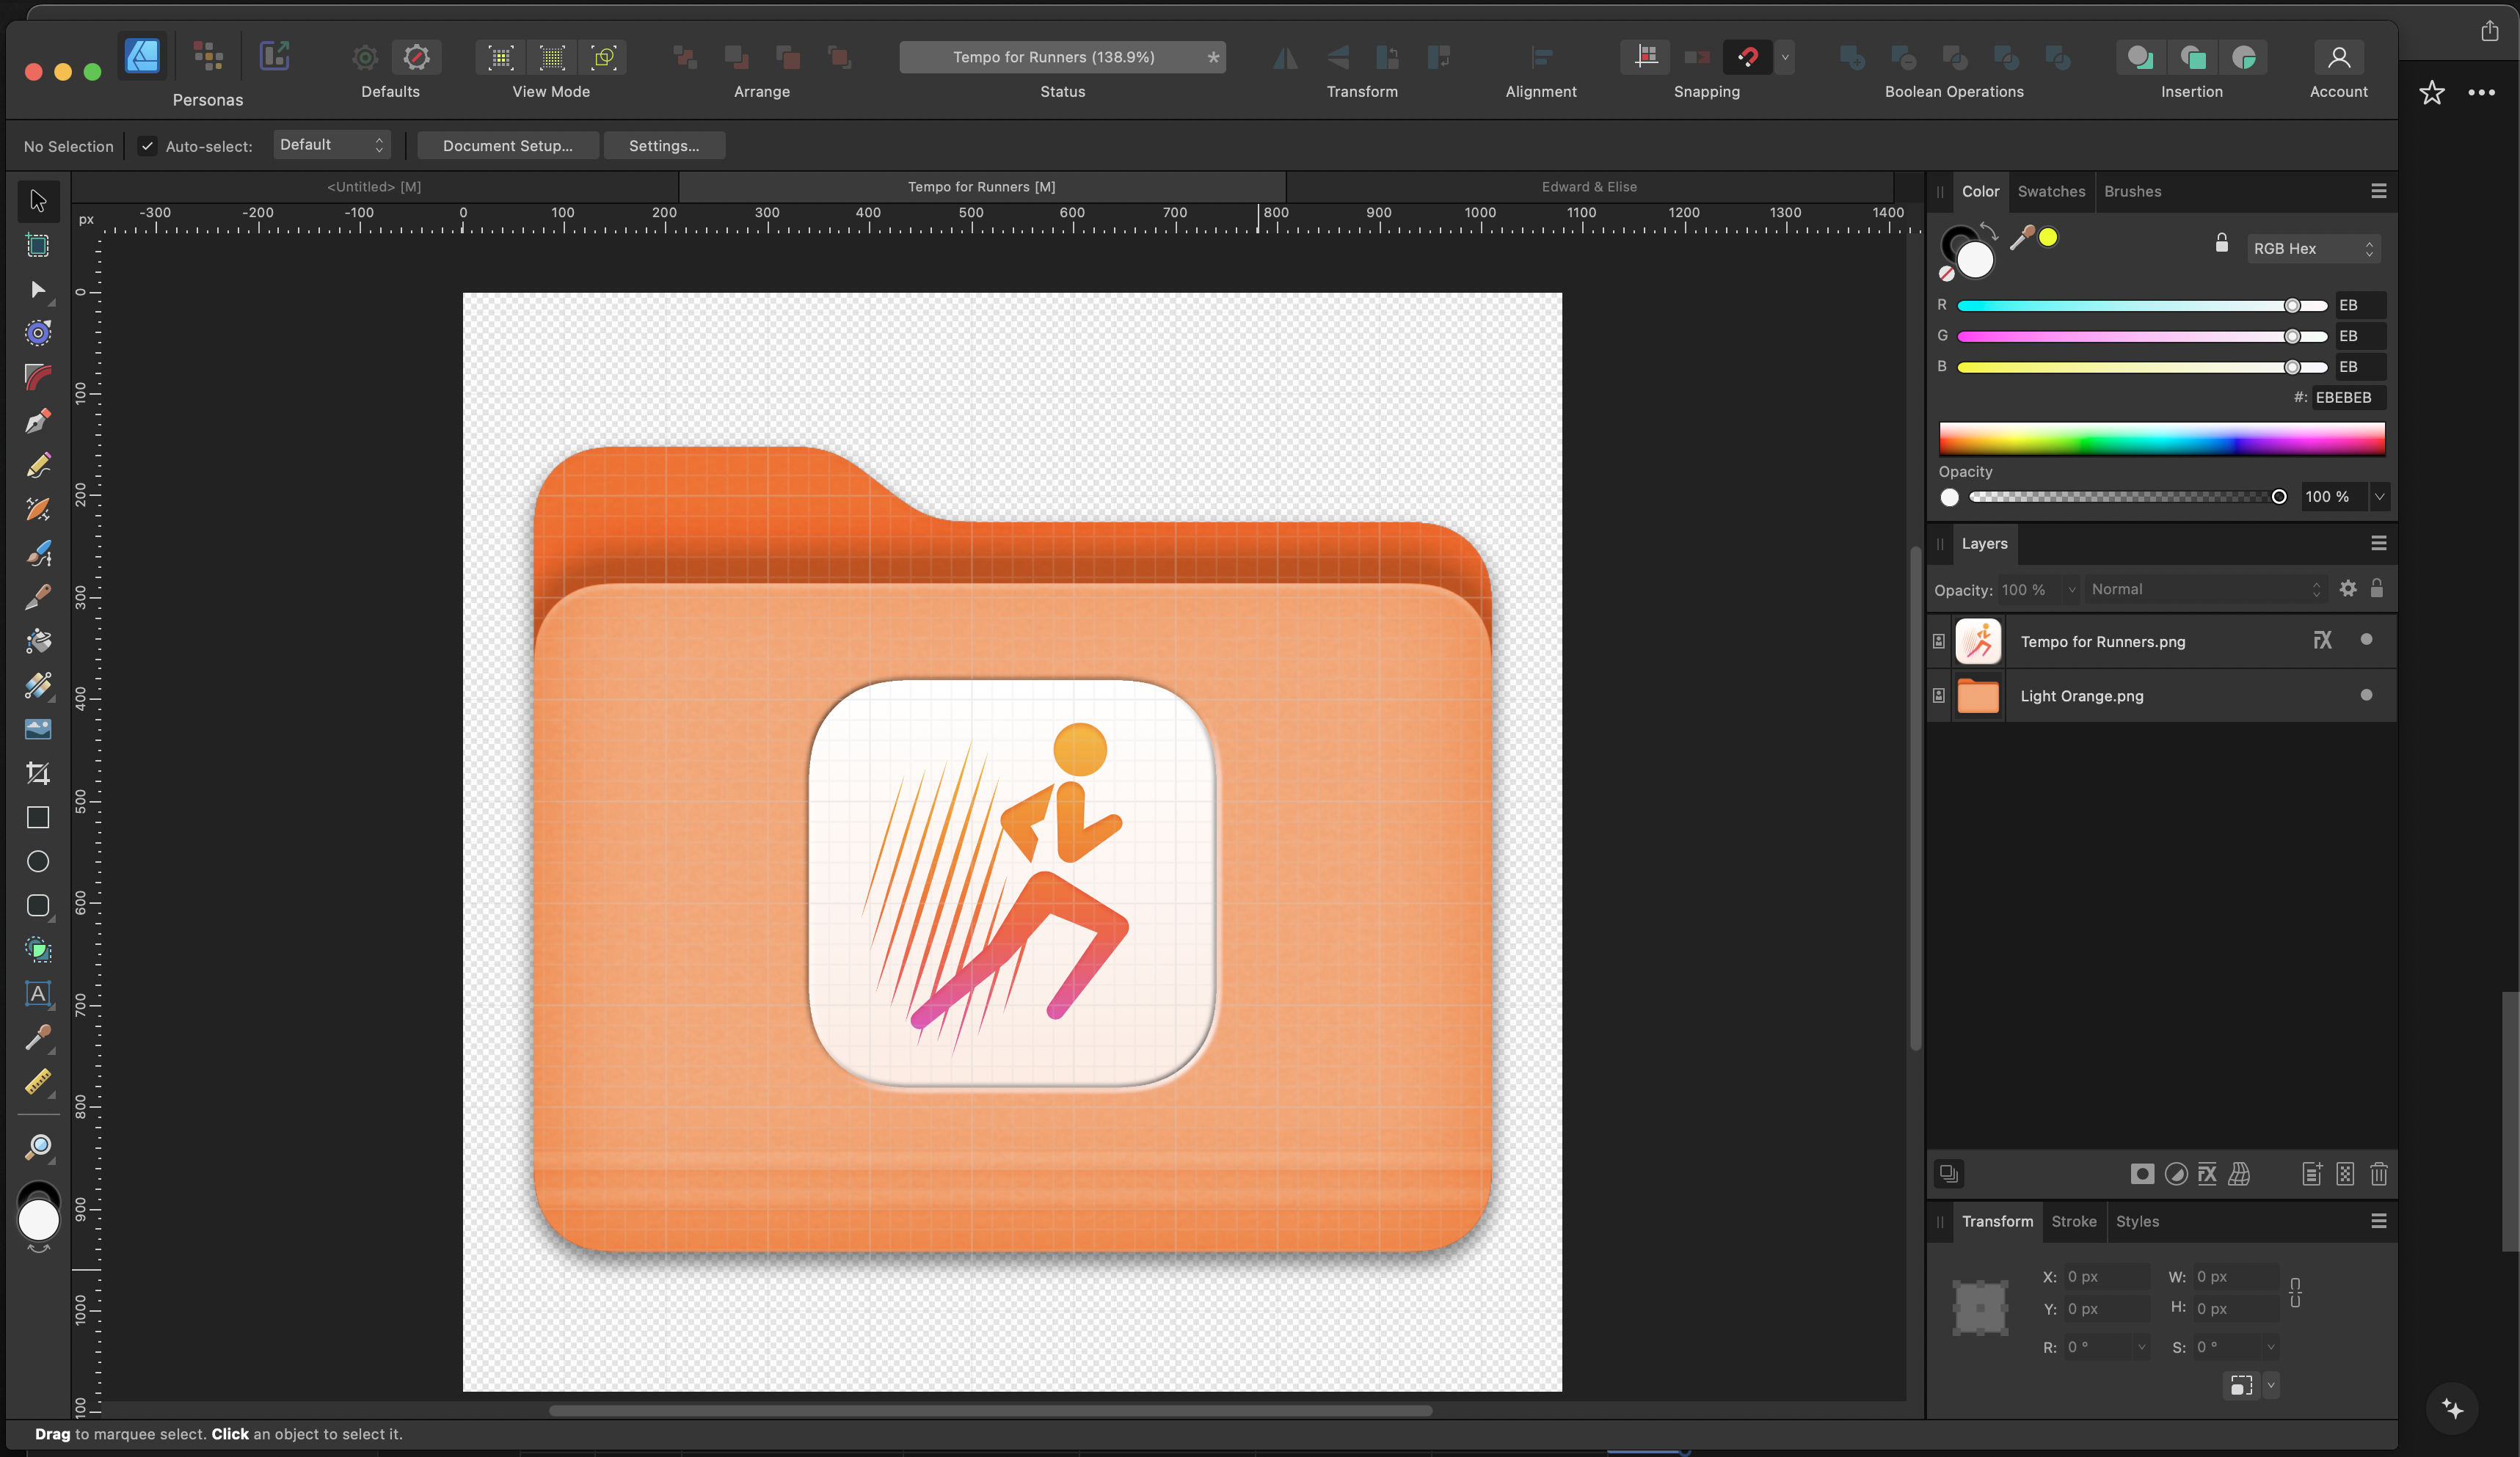Add a new layer via Add Layer icon
Image resolution: width=2520 pixels, height=1457 pixels.
pyautogui.click(x=2312, y=1174)
